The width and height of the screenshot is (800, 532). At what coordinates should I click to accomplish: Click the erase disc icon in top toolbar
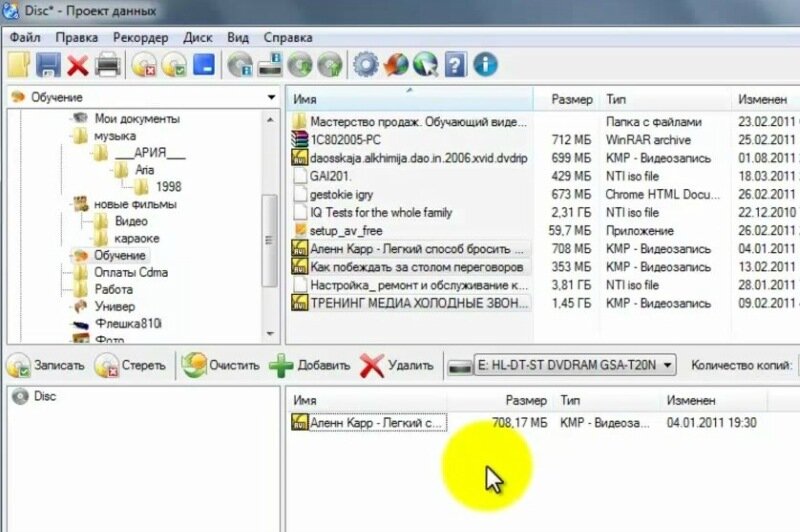pyautogui.click(x=144, y=65)
